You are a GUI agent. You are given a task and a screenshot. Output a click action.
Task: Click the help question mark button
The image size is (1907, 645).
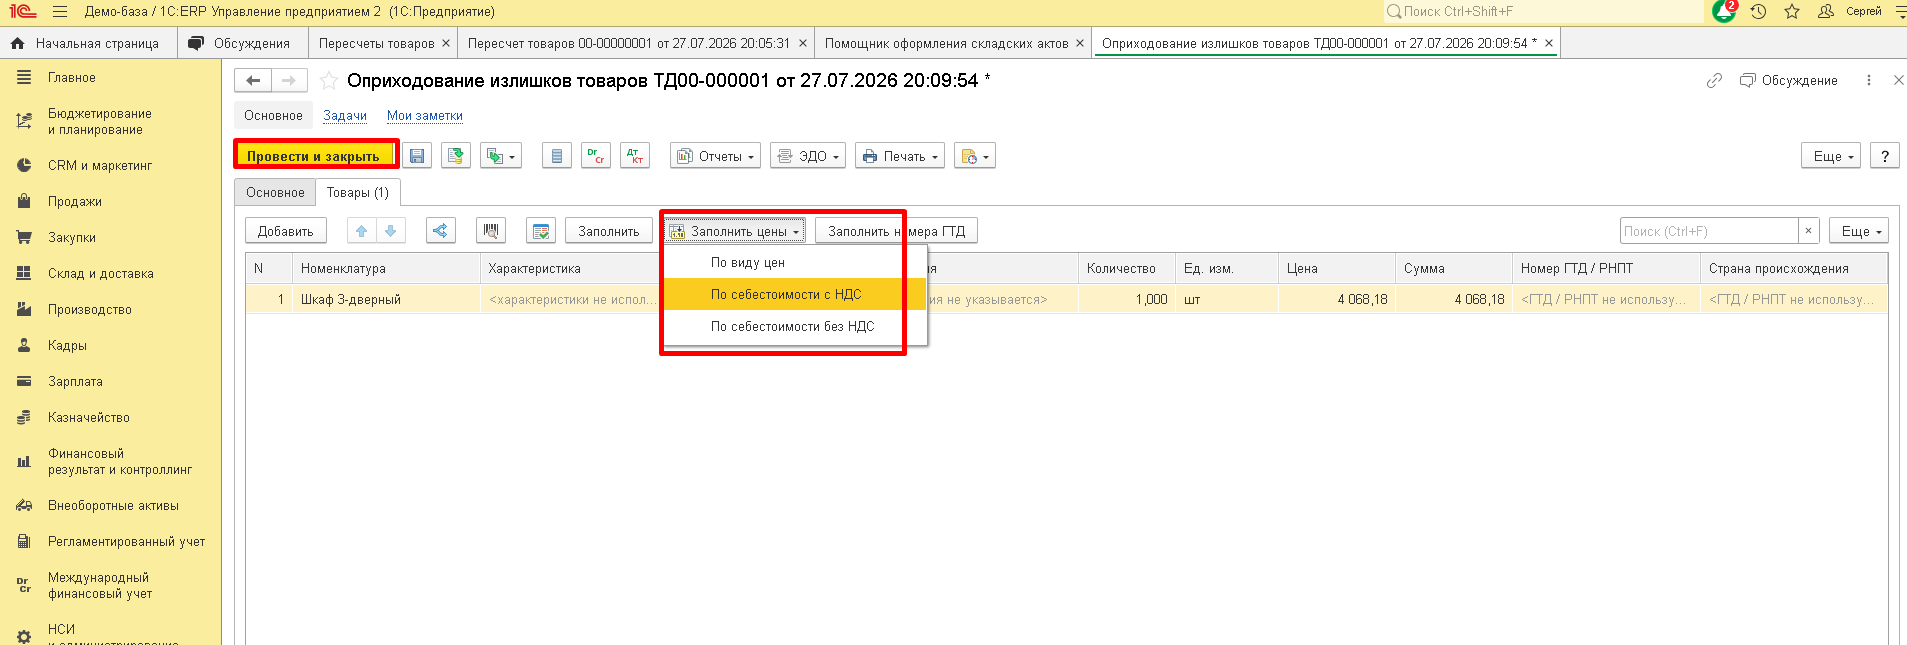1885,156
